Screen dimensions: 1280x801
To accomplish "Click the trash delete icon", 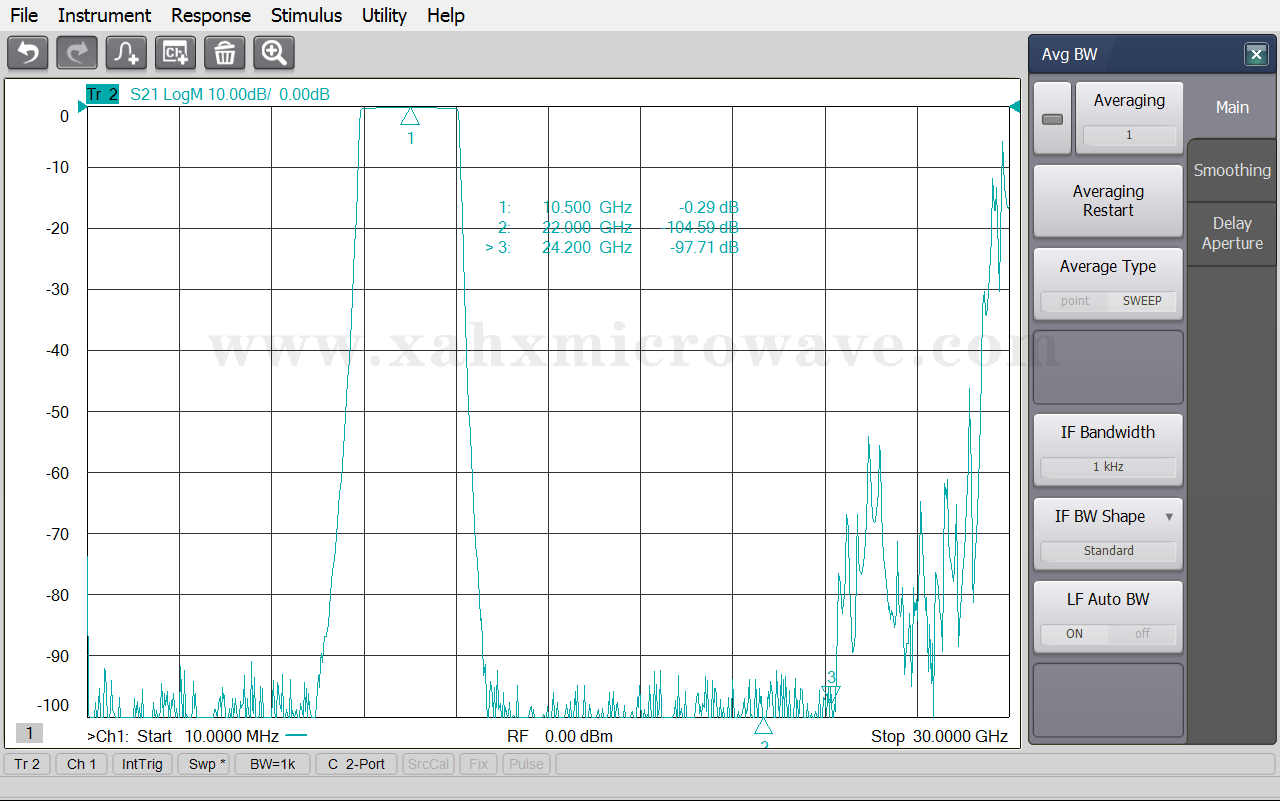I will pos(225,53).
